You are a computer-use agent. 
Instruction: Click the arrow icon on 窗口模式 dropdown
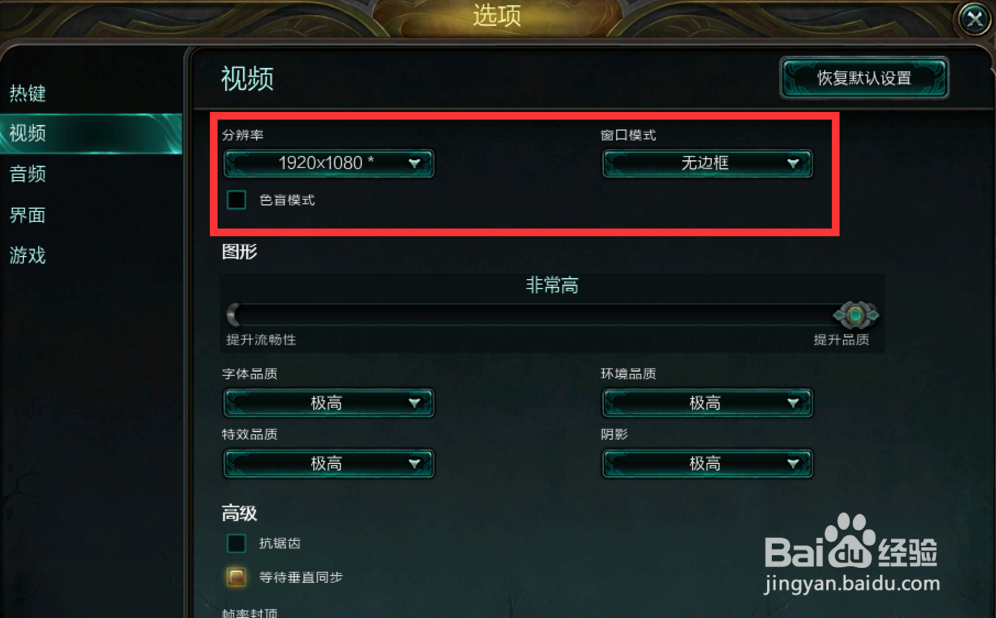[x=793, y=164]
